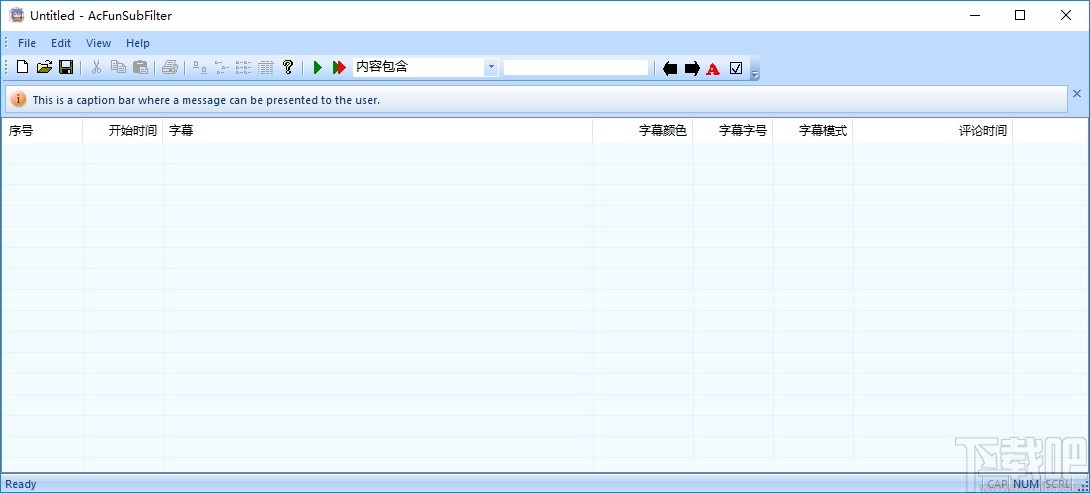Maximize the AcFunSubFilter window
The width and height of the screenshot is (1090, 493).
[x=1020, y=15]
